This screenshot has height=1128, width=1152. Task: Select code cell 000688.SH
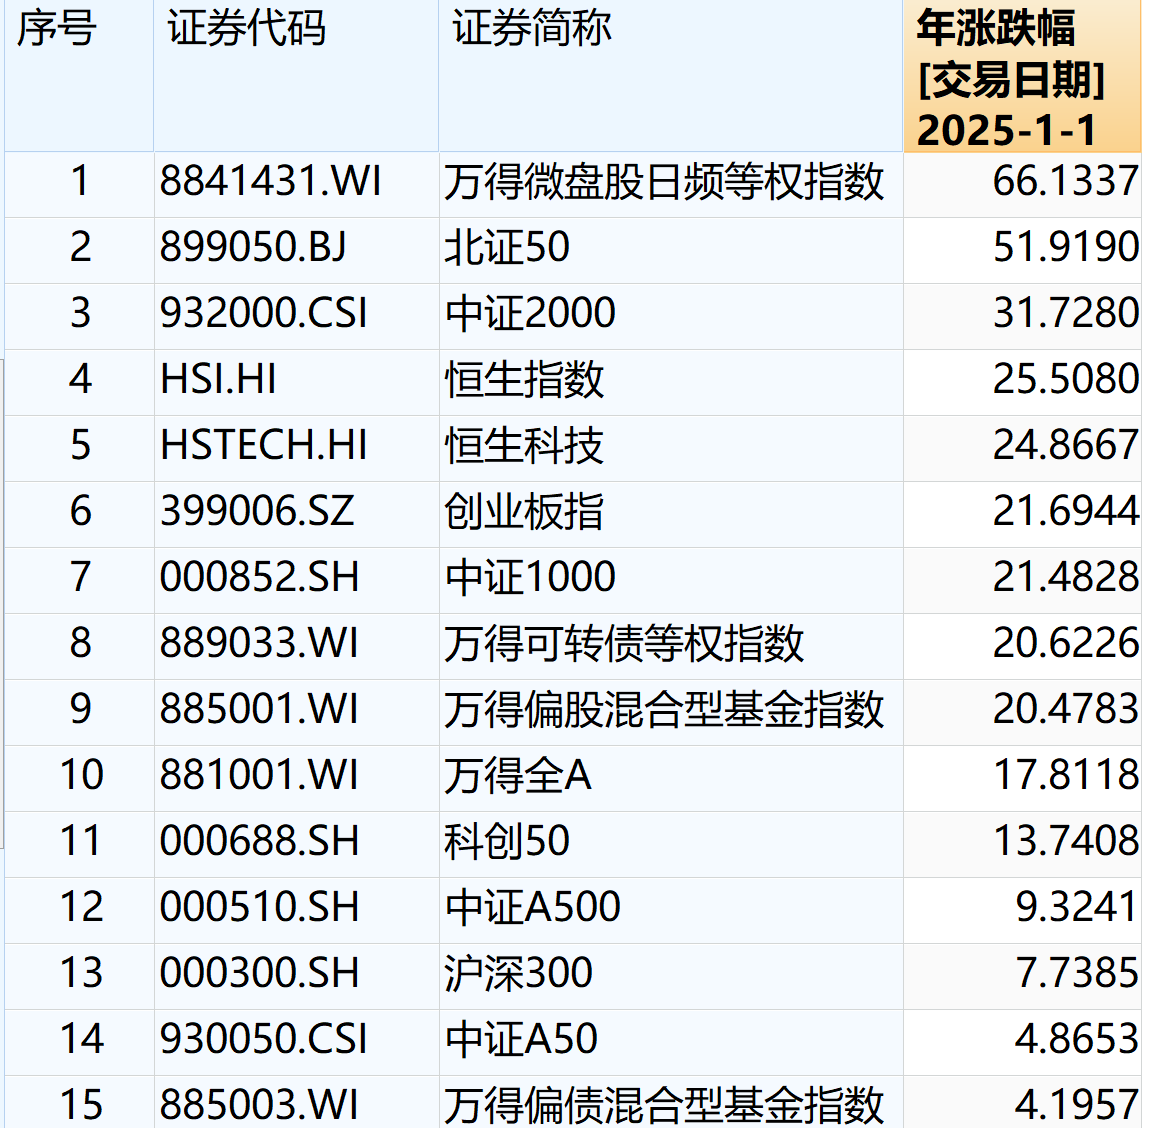click(296, 844)
